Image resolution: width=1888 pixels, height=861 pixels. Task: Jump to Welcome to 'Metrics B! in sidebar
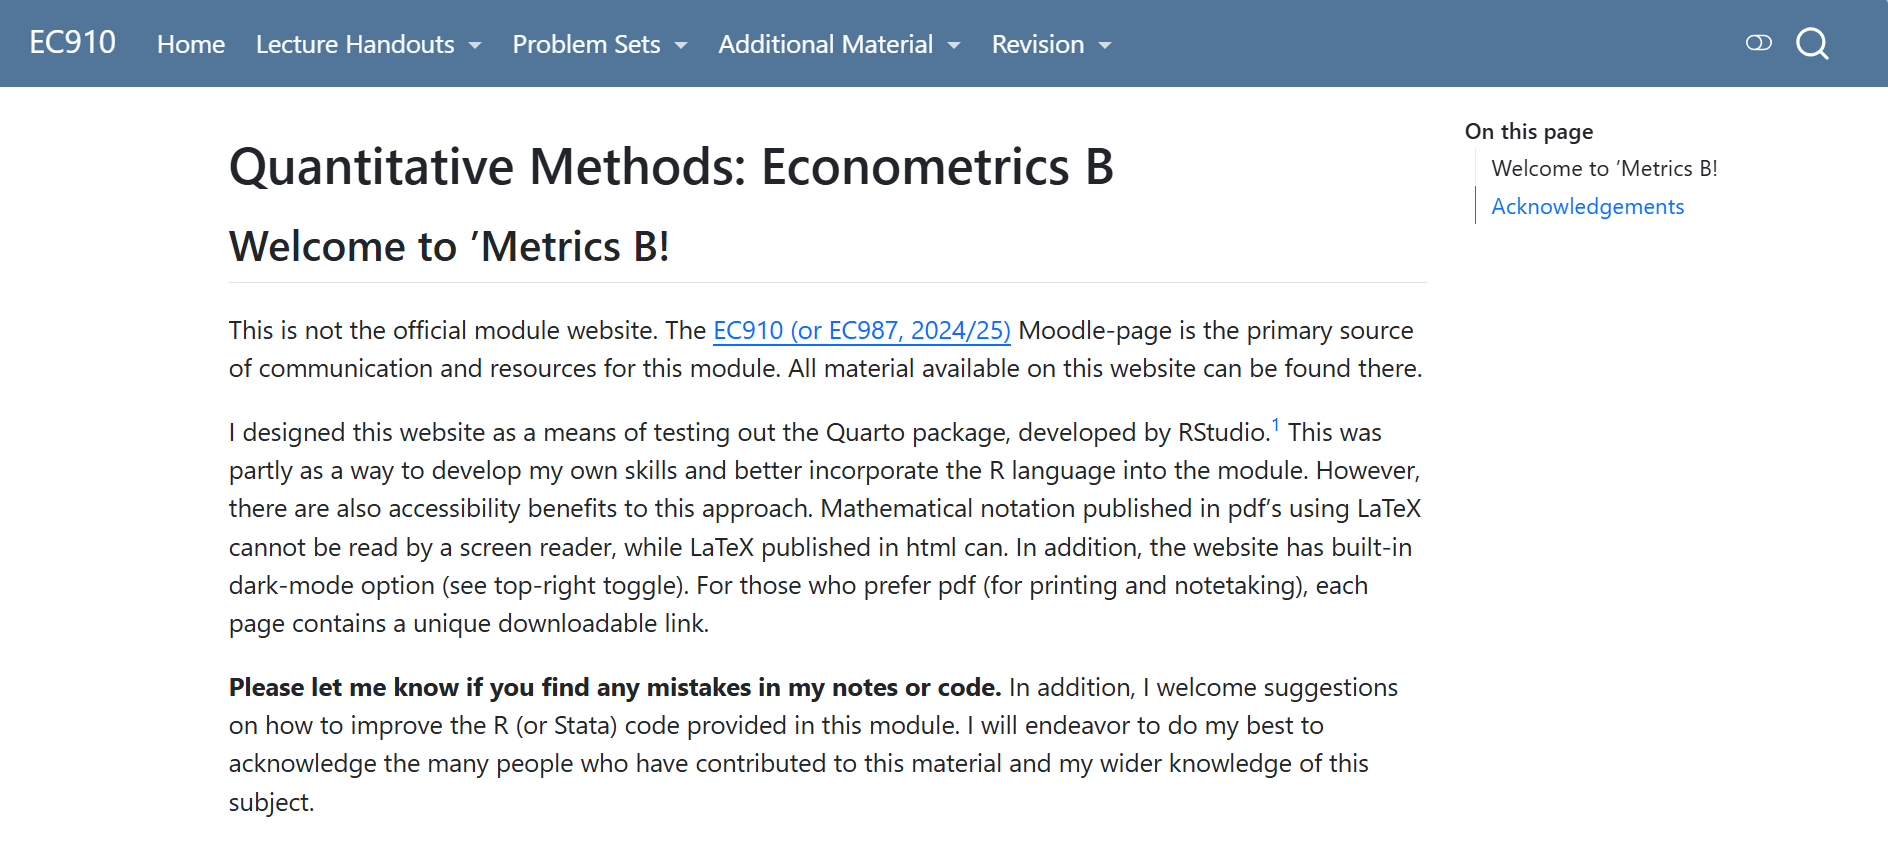pyautogui.click(x=1604, y=169)
